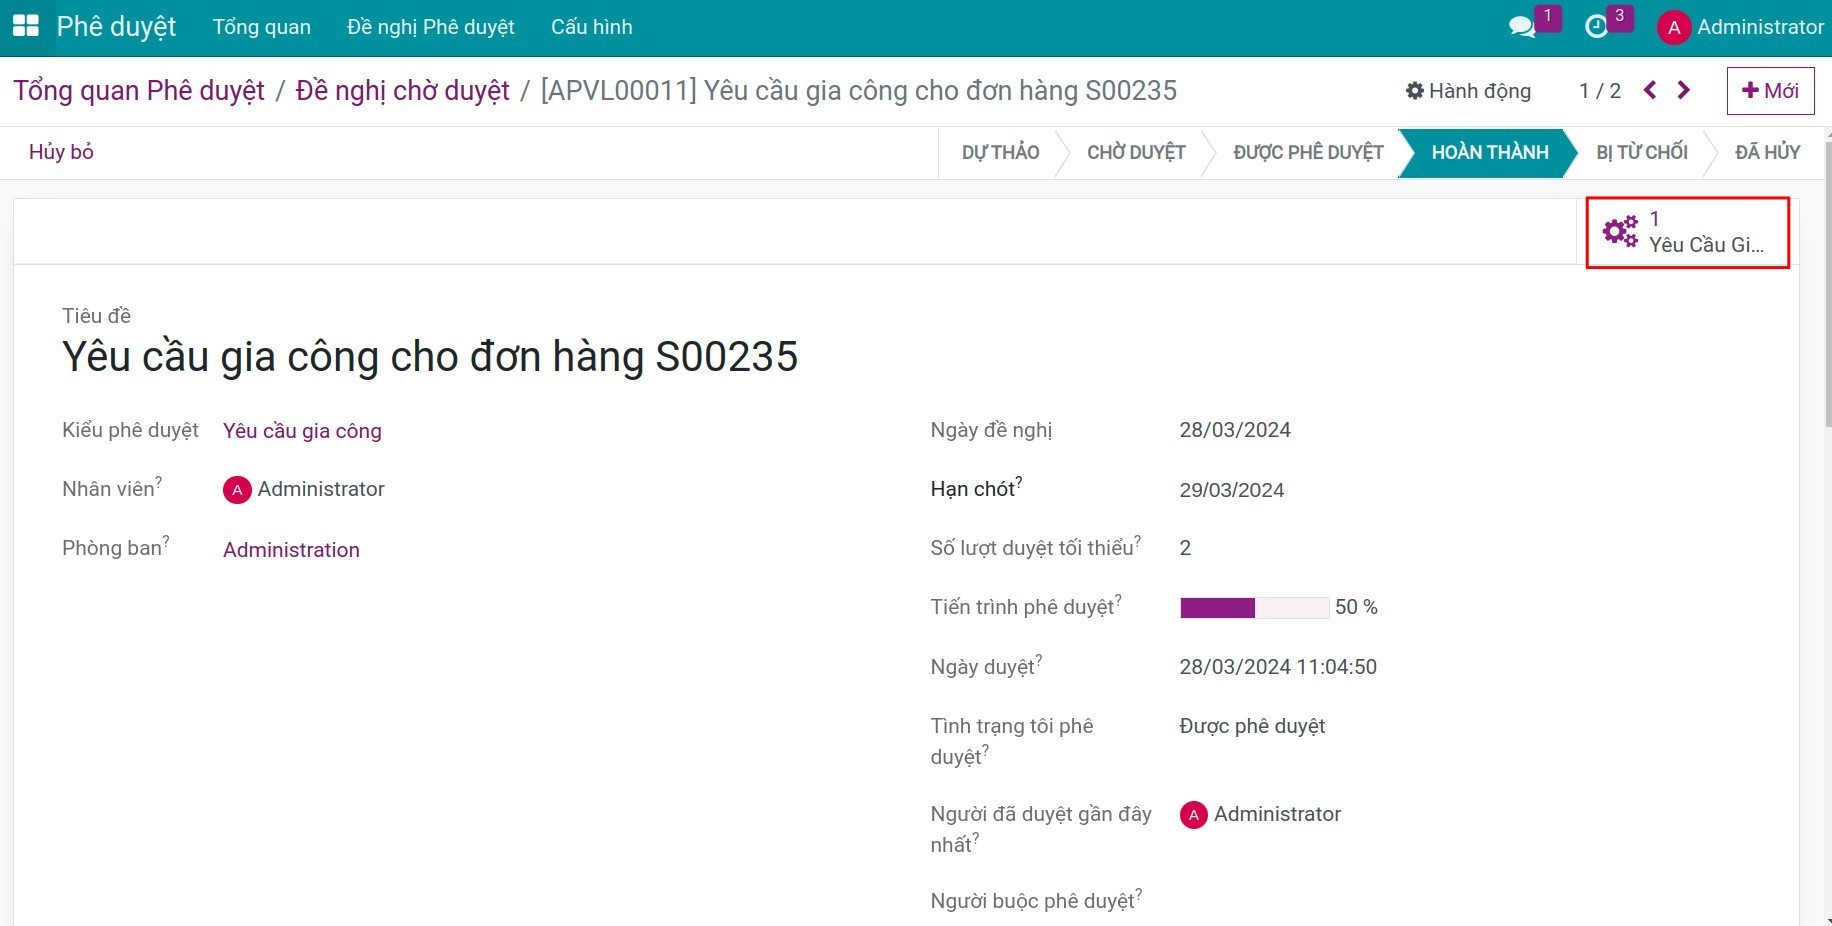This screenshot has width=1832, height=926.
Task: Click the approval progress bar at 50 %
Action: point(1255,608)
